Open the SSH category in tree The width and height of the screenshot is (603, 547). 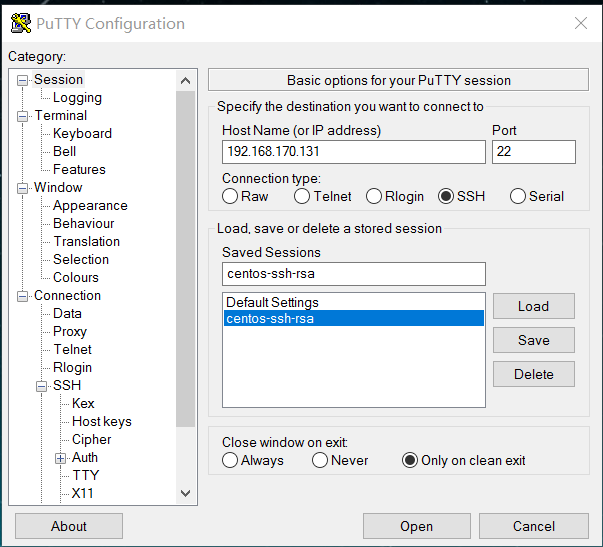[x=67, y=385]
